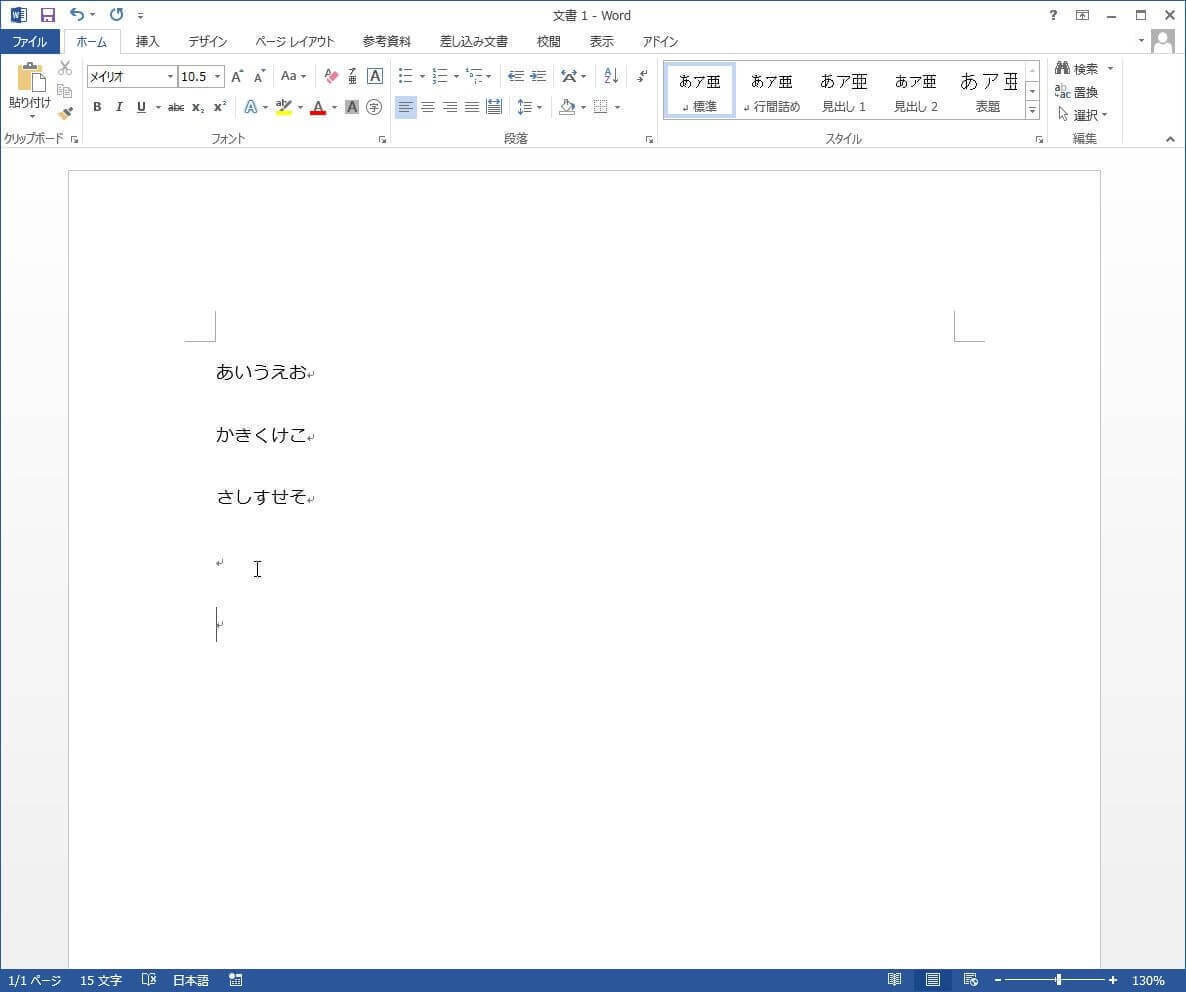Click on the text line かきくけこ
This screenshot has width=1186, height=992.
[261, 435]
